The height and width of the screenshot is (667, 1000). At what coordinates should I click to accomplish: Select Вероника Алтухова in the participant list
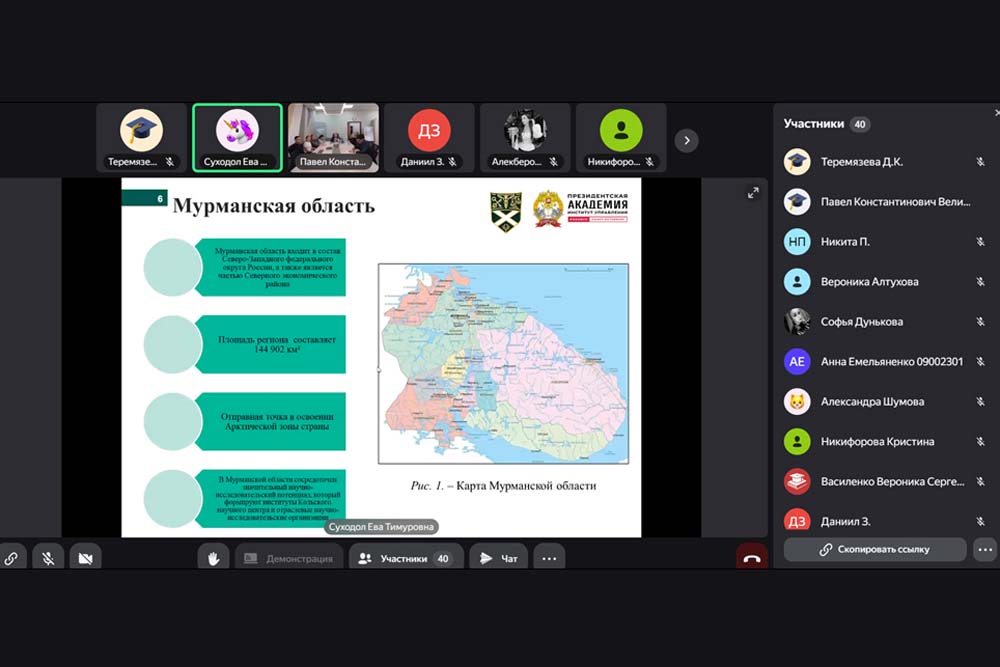click(x=868, y=282)
